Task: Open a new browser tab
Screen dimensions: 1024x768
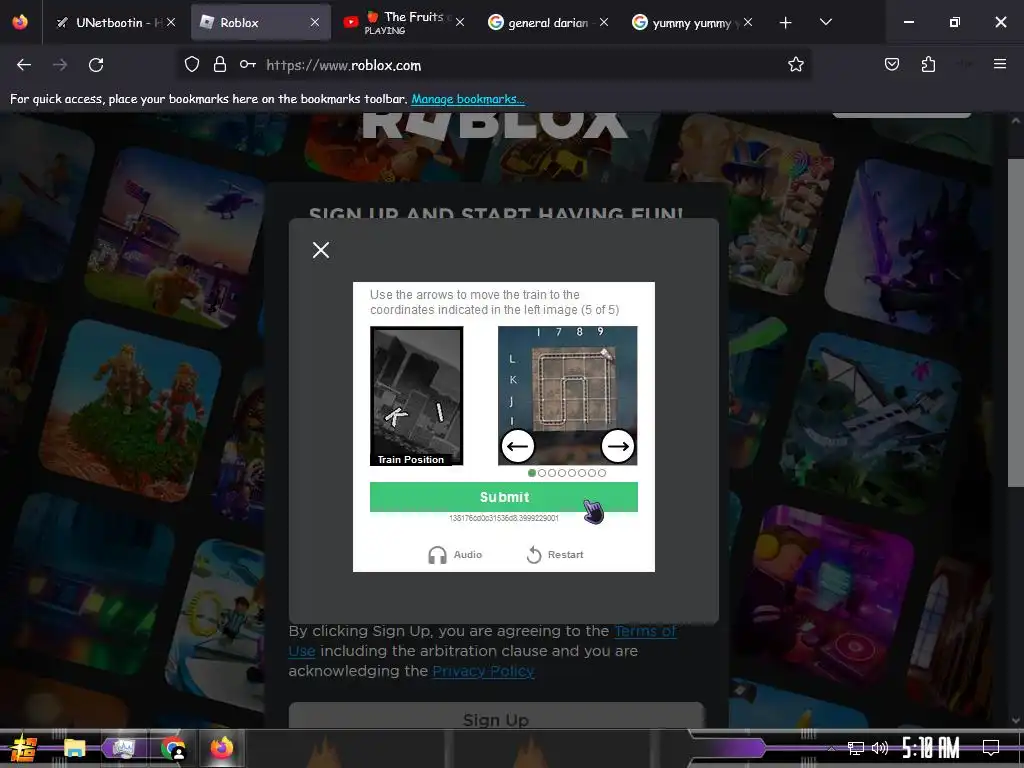Action: [786, 23]
